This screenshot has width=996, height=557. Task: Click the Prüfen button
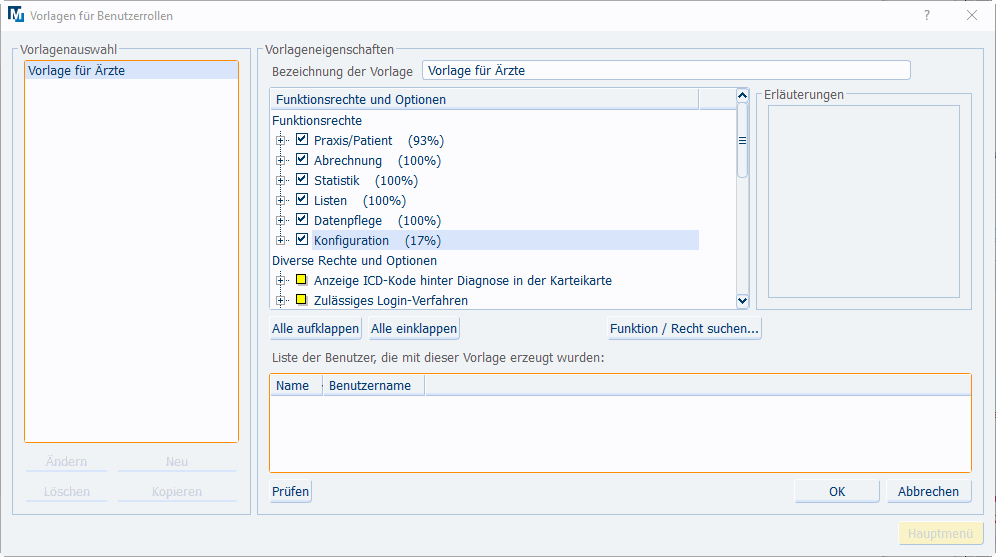coord(290,492)
